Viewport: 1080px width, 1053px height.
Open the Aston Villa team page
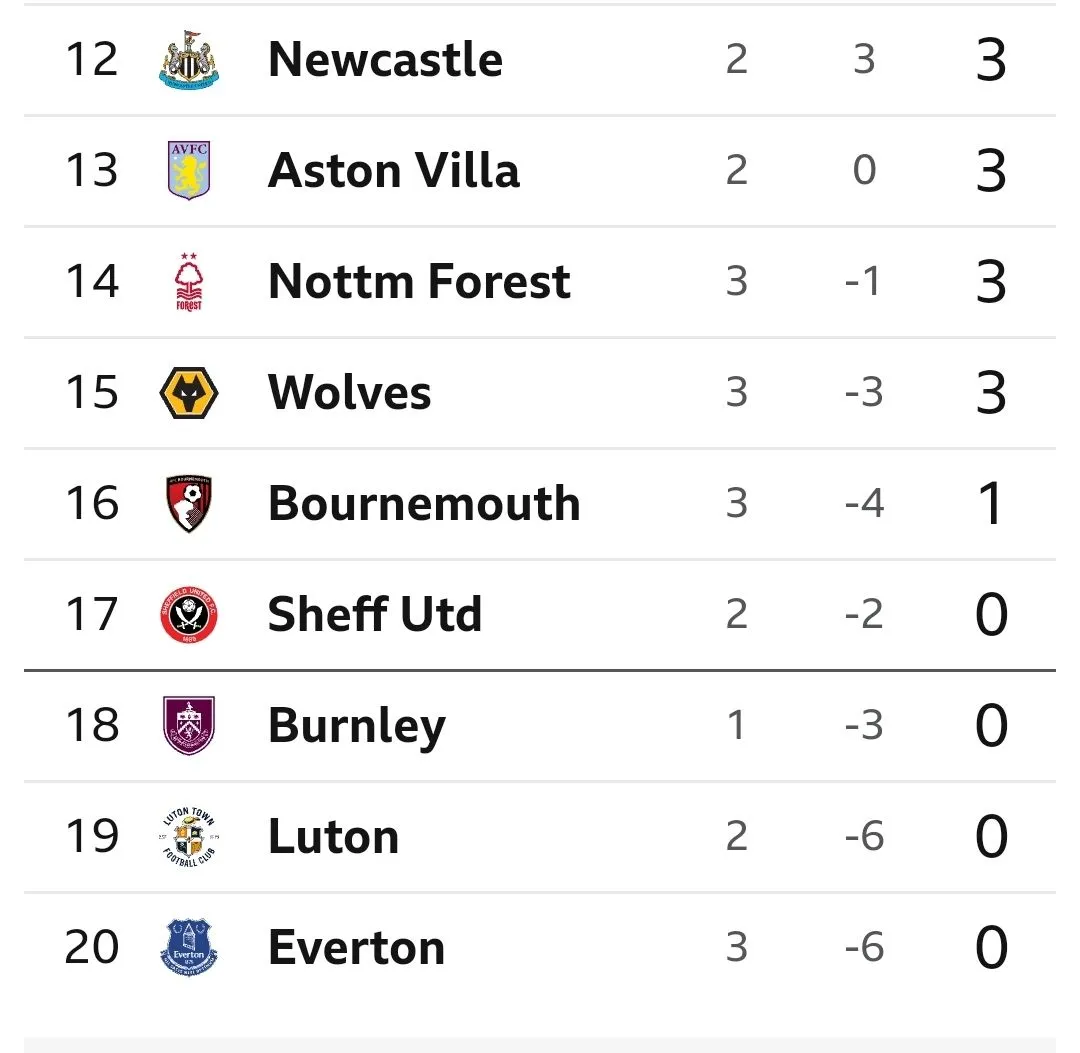point(394,171)
